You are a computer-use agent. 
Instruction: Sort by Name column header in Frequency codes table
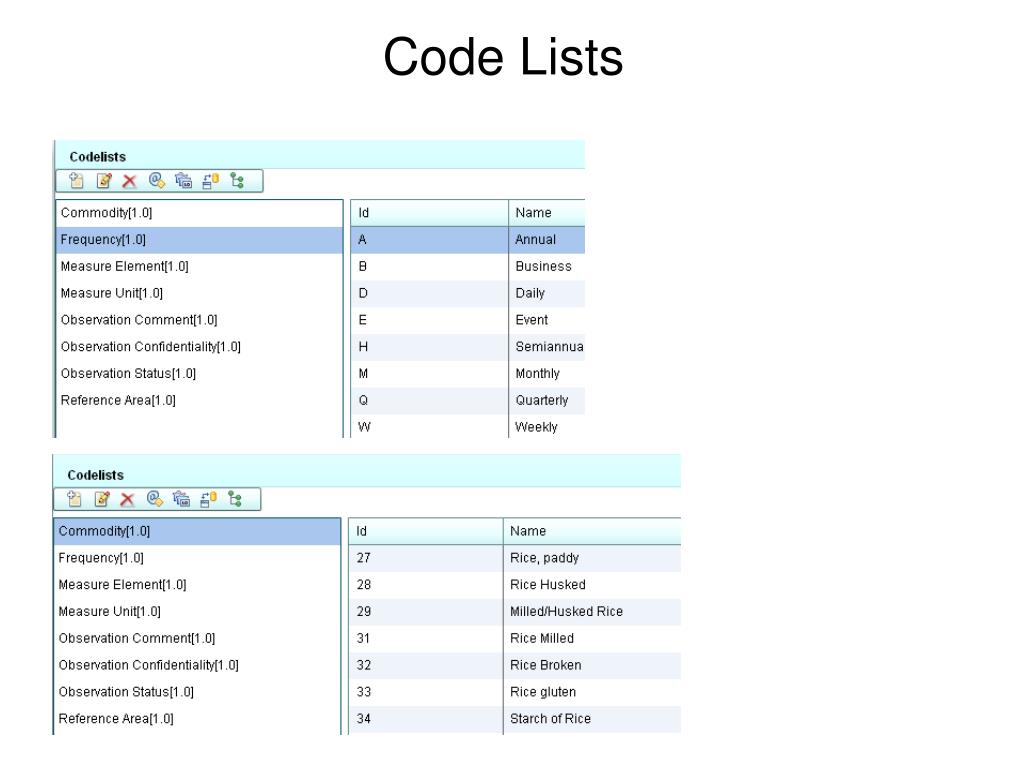547,213
